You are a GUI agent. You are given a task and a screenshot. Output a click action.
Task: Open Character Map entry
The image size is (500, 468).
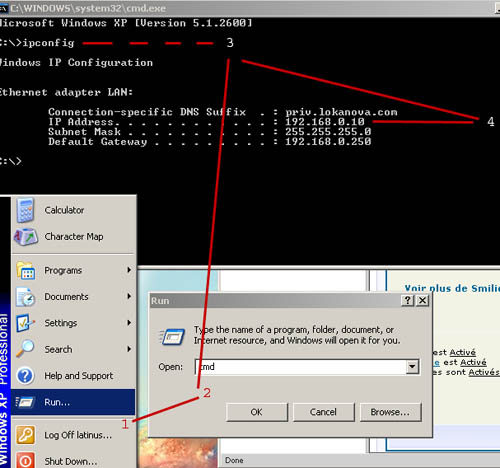pyautogui.click(x=73, y=237)
